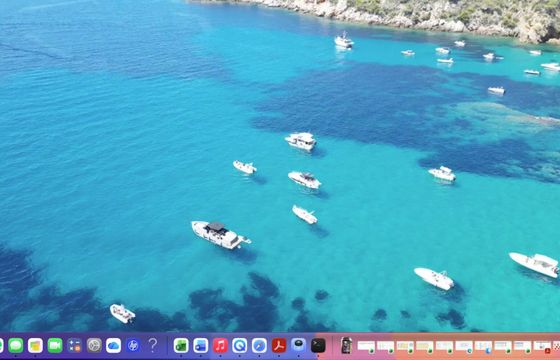The height and width of the screenshot is (360, 560).
Task: Launch the HP utility app icon
Action: pyautogui.click(x=133, y=345)
